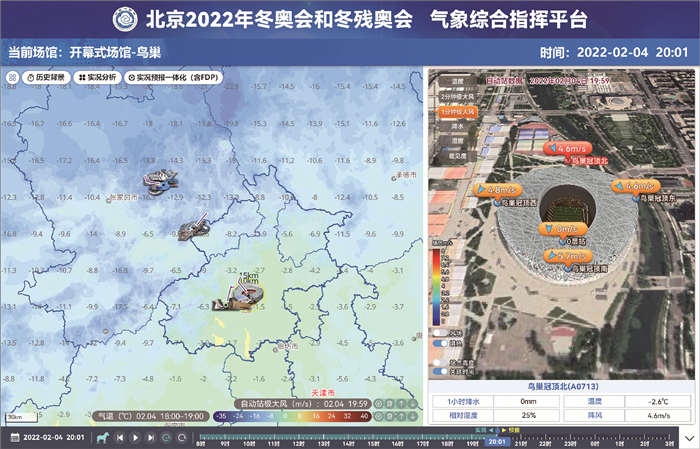700x449 pixels.
Task: Click the 30km map scale indicator
Action: pos(21,418)
